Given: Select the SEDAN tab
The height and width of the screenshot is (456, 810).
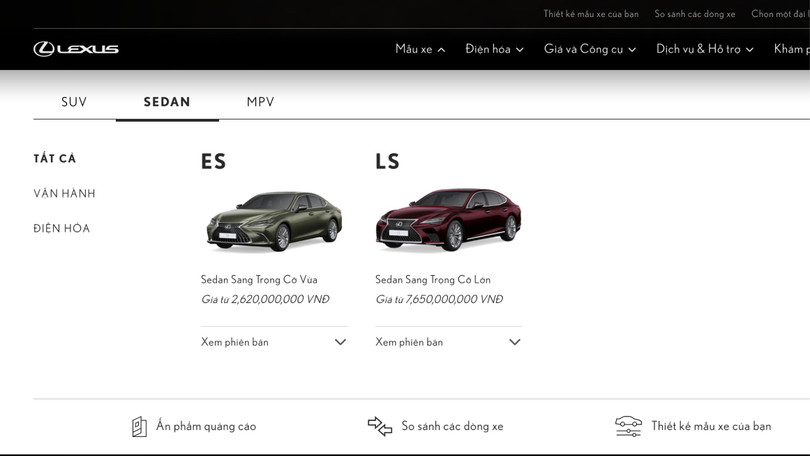Looking at the screenshot, I should 167,102.
